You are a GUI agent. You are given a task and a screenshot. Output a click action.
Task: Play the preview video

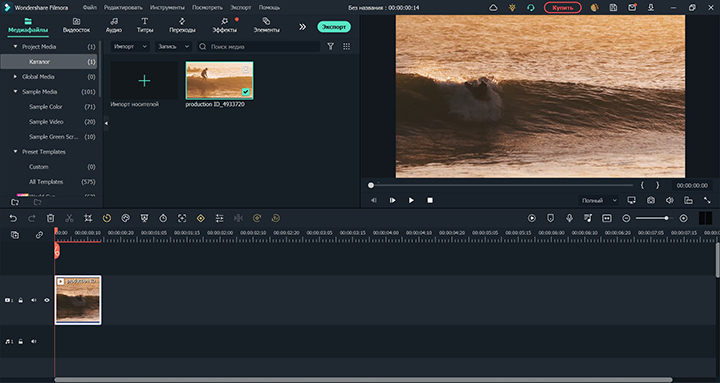[411, 200]
